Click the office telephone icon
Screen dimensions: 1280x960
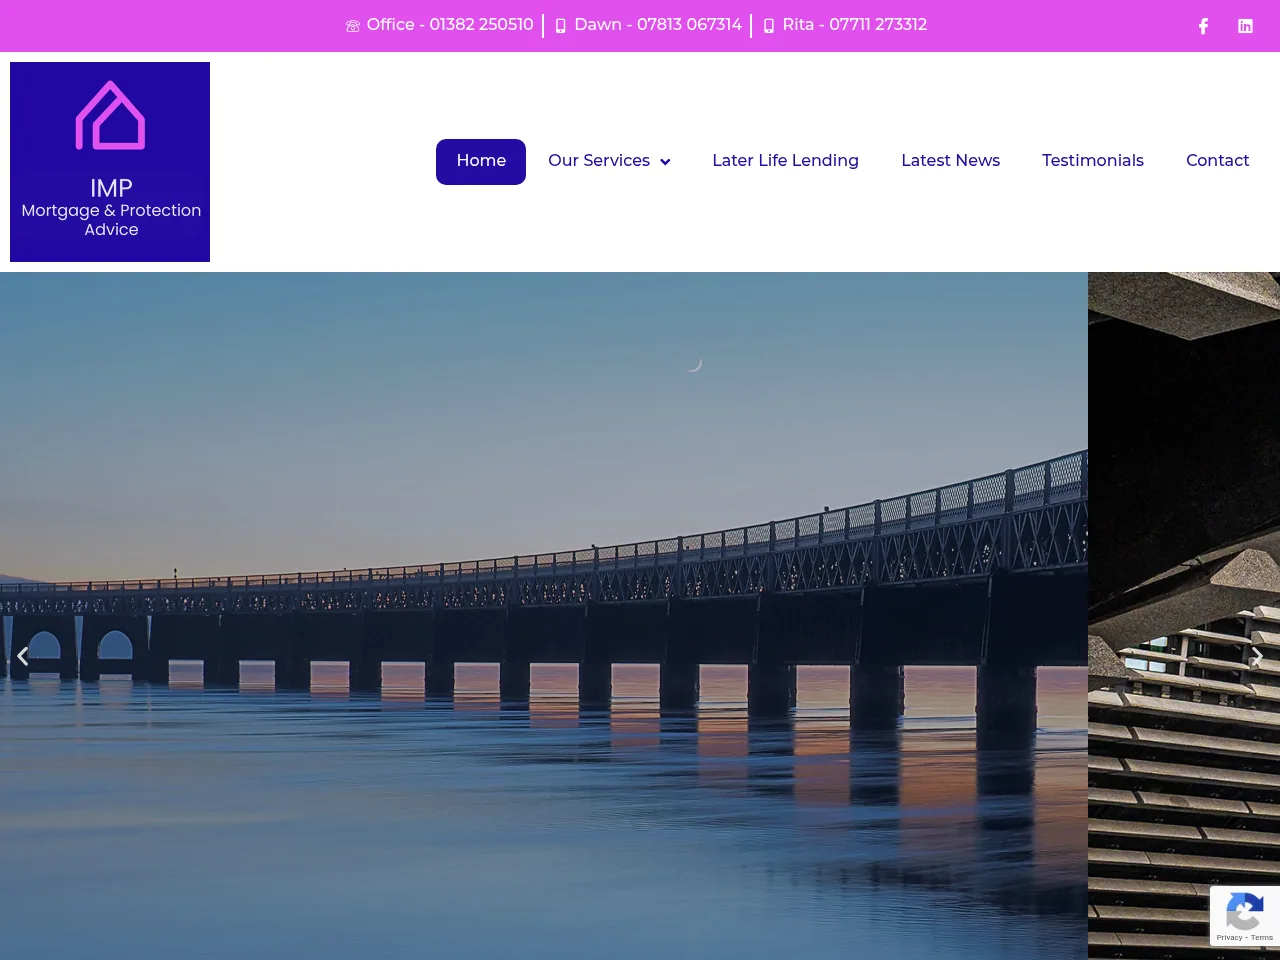pos(352,25)
